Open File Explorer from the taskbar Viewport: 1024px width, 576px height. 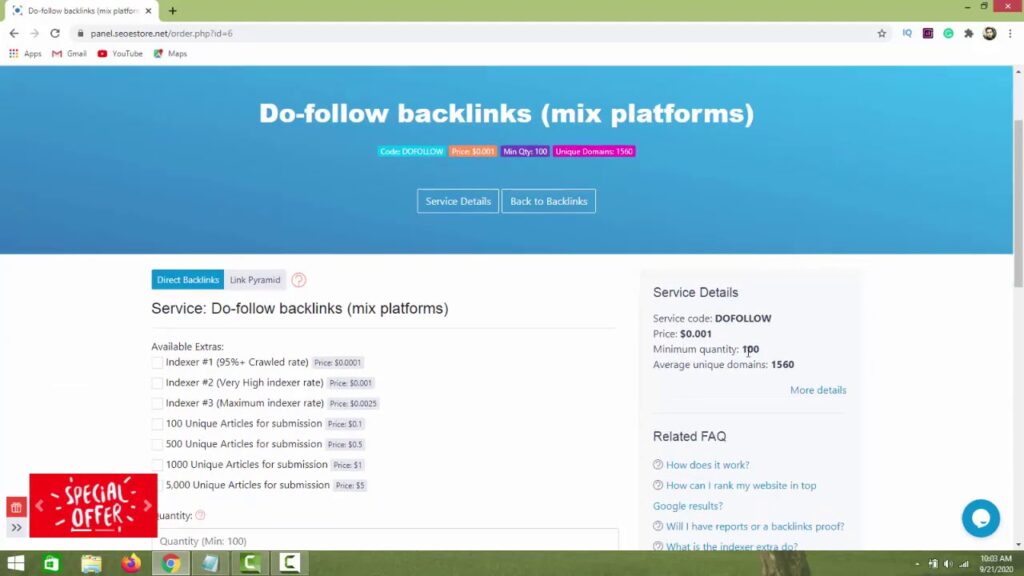pos(91,563)
